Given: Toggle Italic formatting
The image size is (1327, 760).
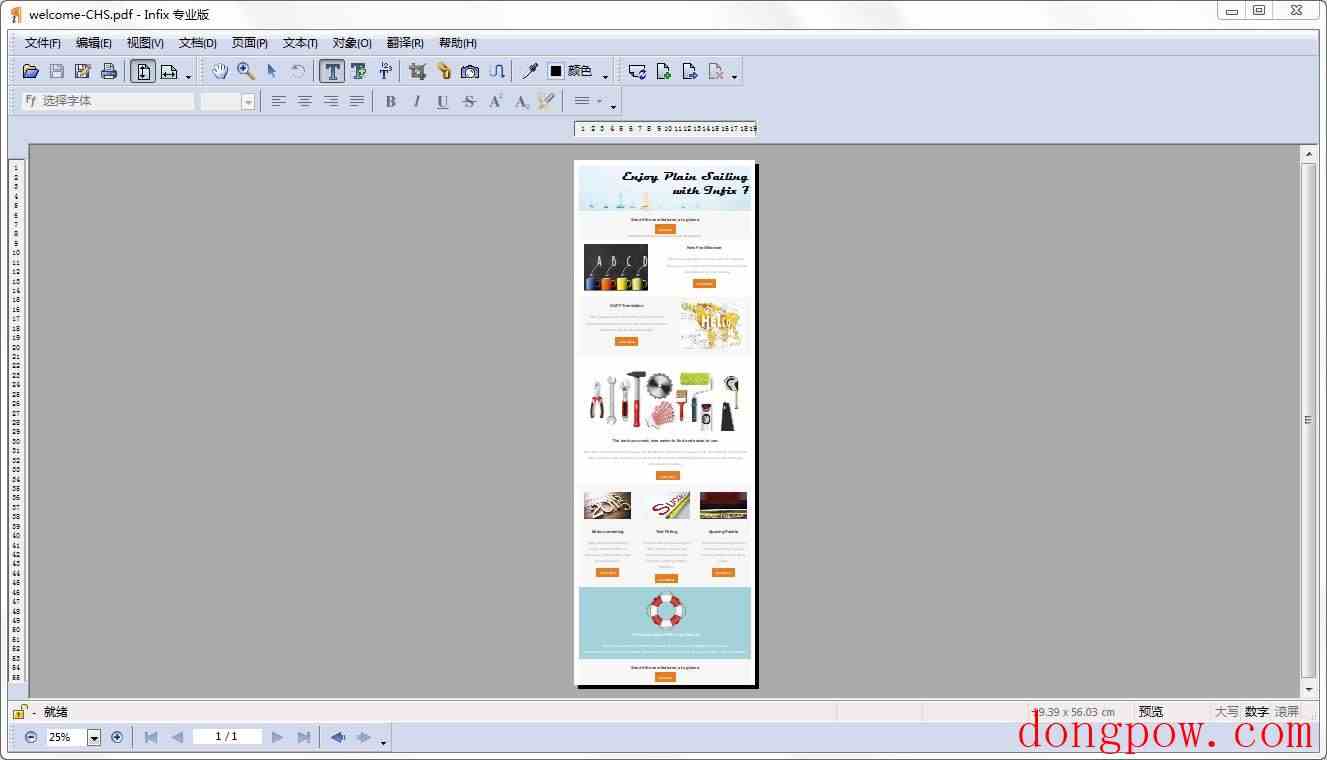Looking at the screenshot, I should click(416, 101).
